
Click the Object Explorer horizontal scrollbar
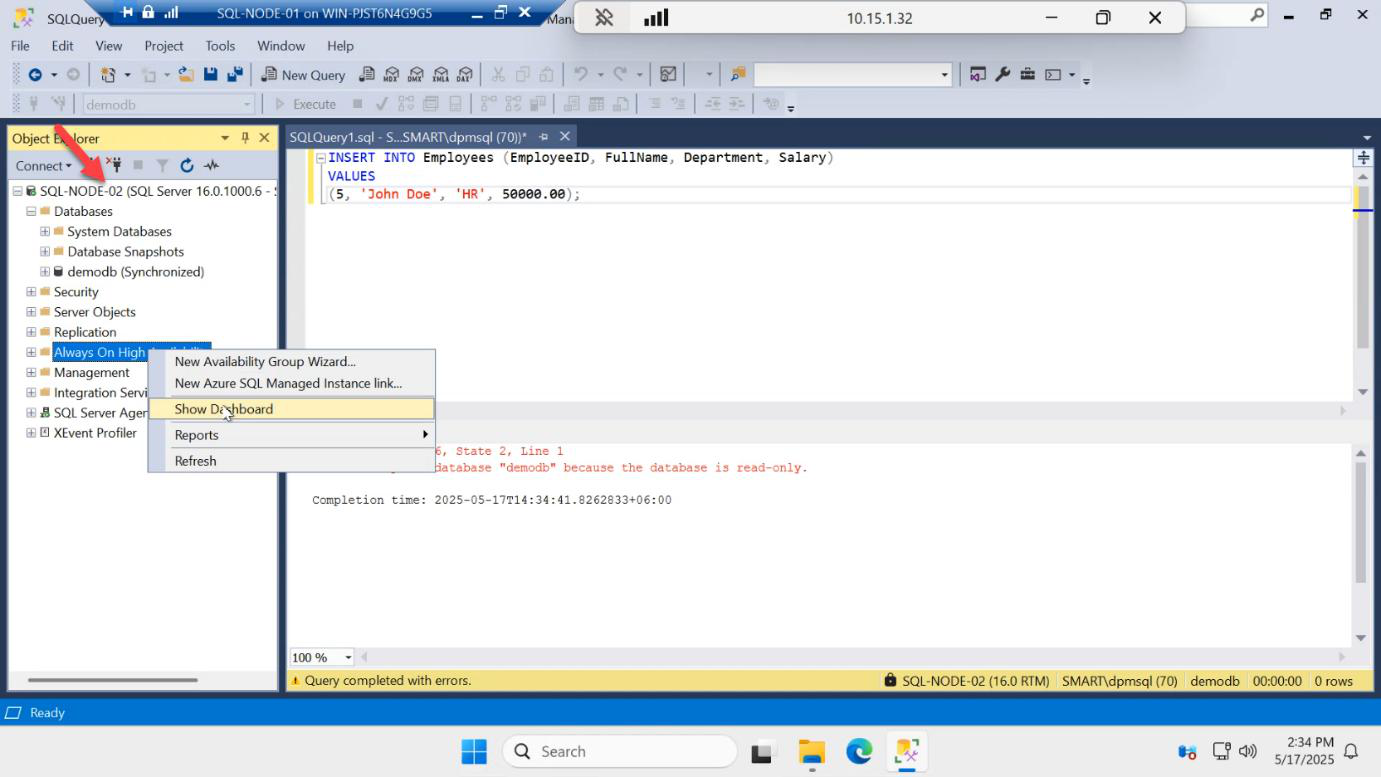[x=113, y=680]
